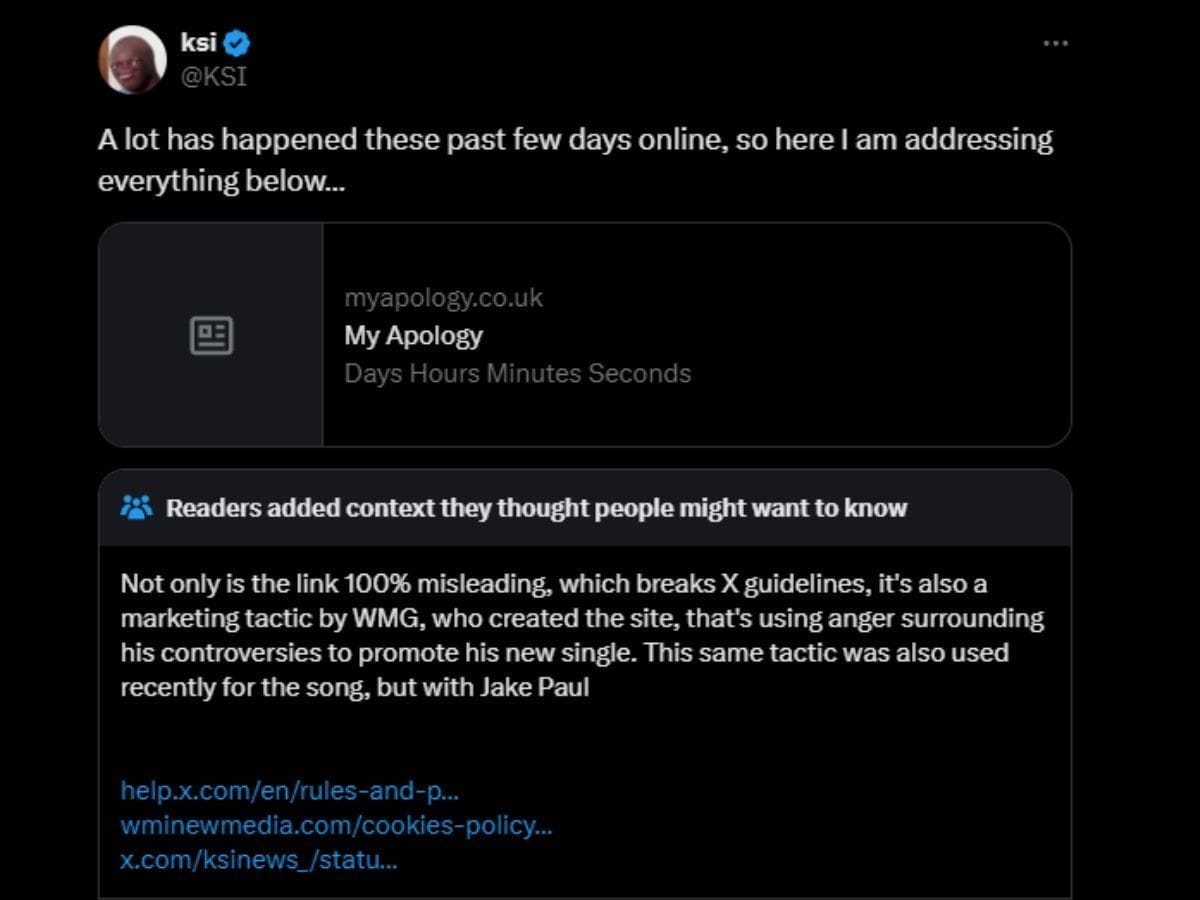Viewport: 1200px width, 900px height.
Task: Open the "My Apology" card title
Action: 413,335
